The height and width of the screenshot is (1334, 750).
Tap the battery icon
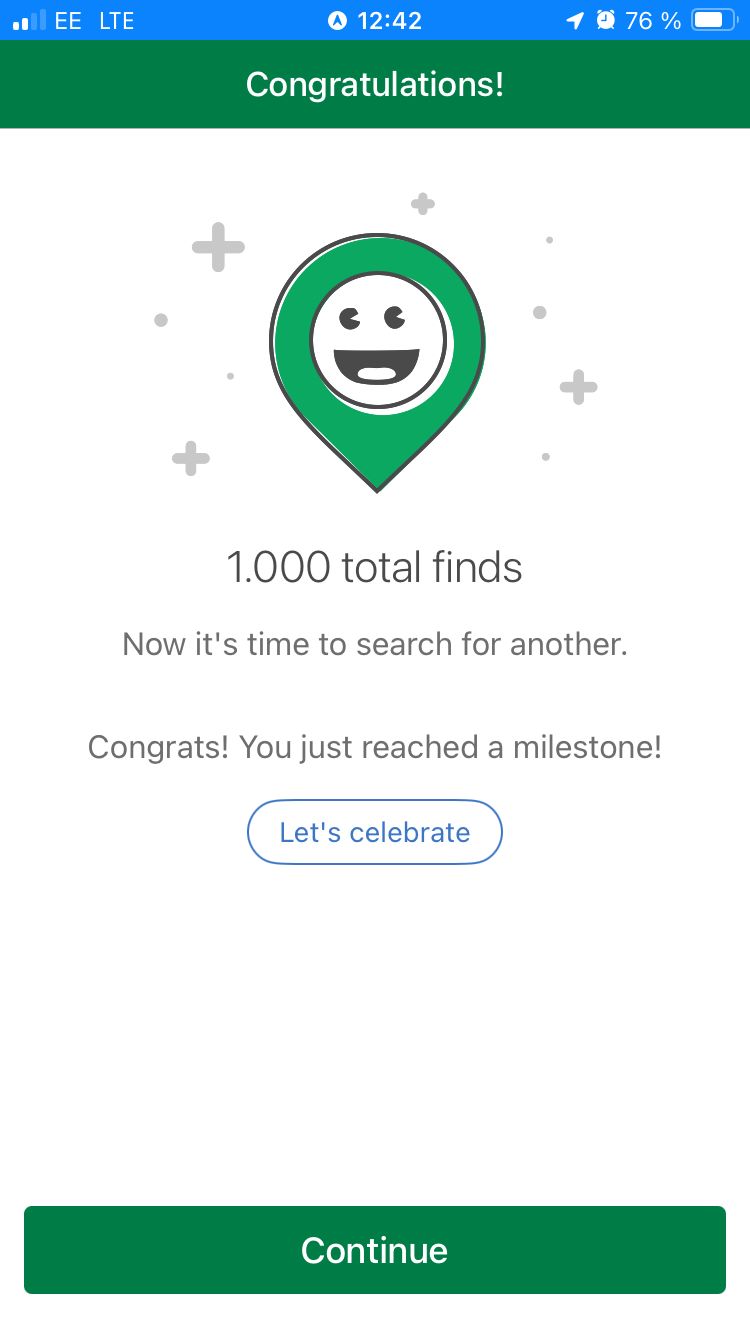(713, 21)
